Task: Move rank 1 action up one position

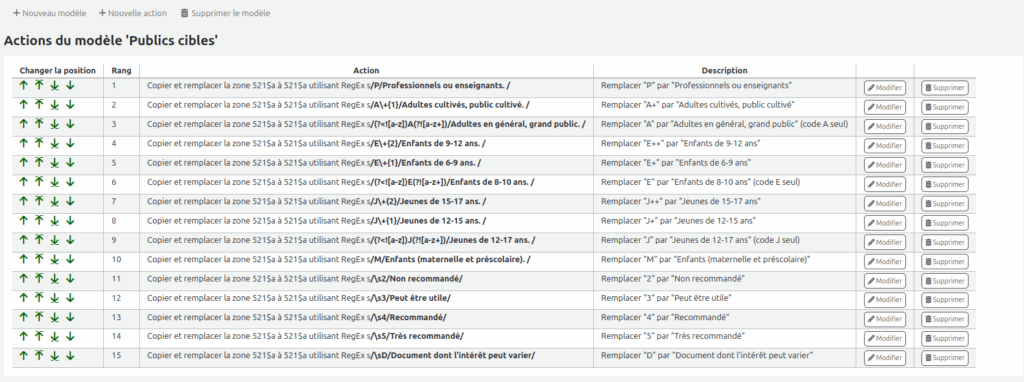Action: [x=24, y=86]
